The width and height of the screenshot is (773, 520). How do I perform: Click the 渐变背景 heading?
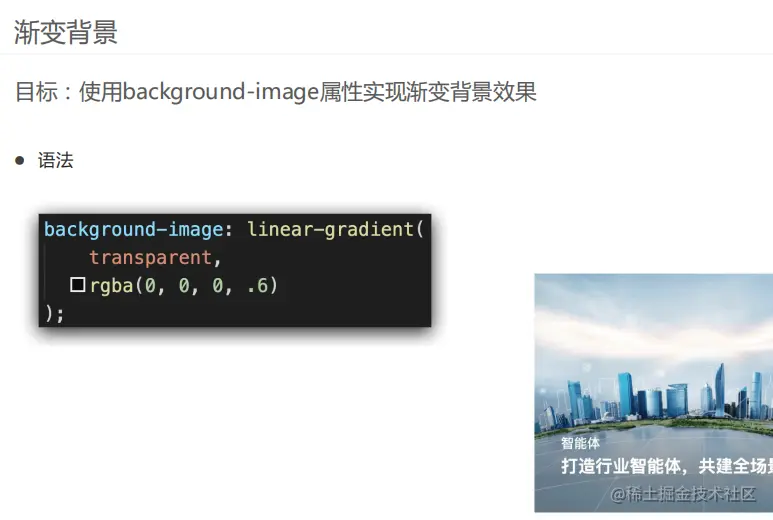click(66, 33)
